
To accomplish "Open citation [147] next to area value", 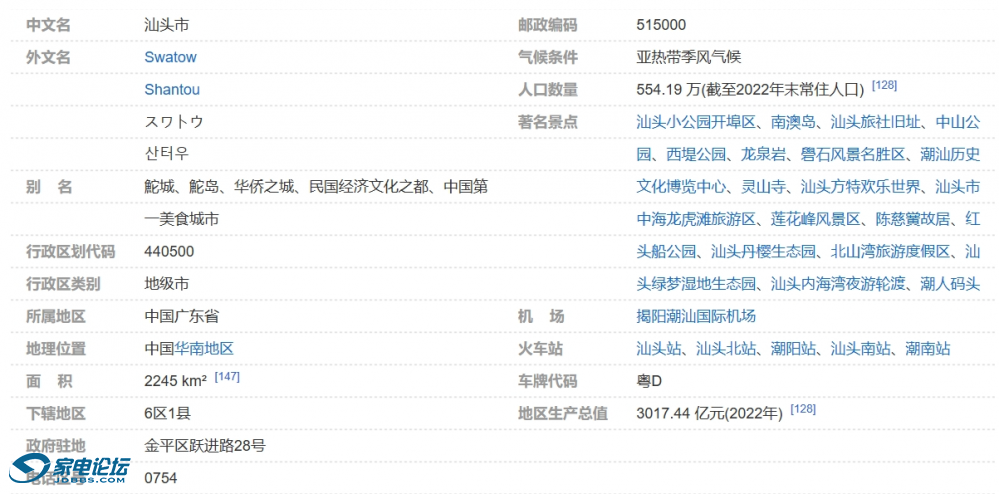I will [227, 377].
